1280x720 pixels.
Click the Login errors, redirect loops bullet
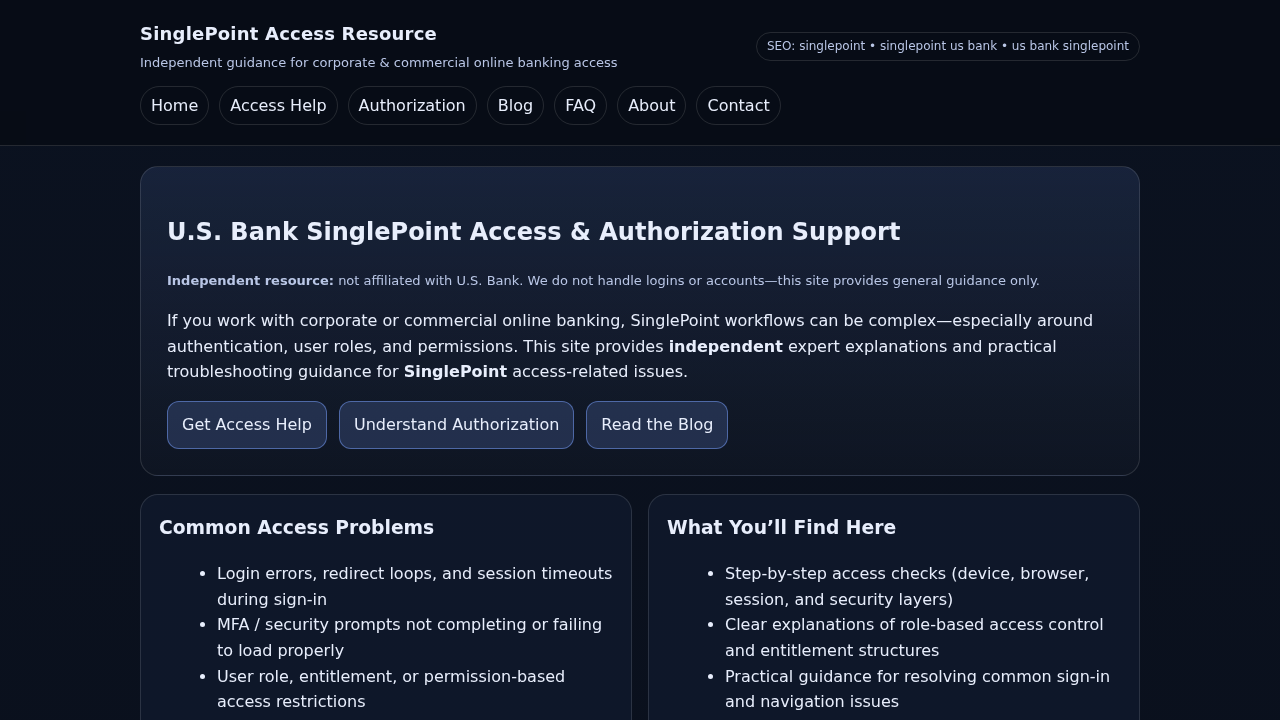point(414,586)
